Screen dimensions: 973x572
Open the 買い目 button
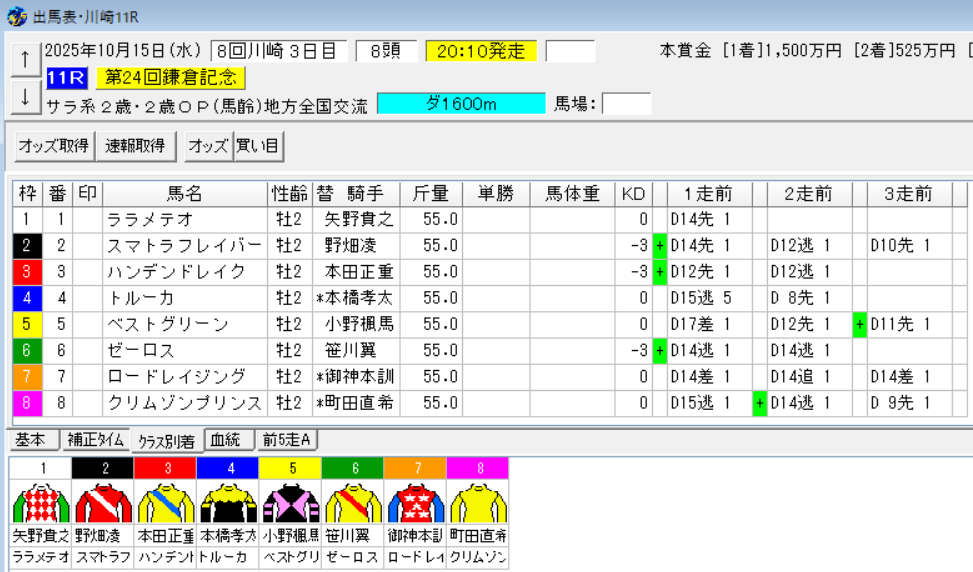[x=258, y=146]
